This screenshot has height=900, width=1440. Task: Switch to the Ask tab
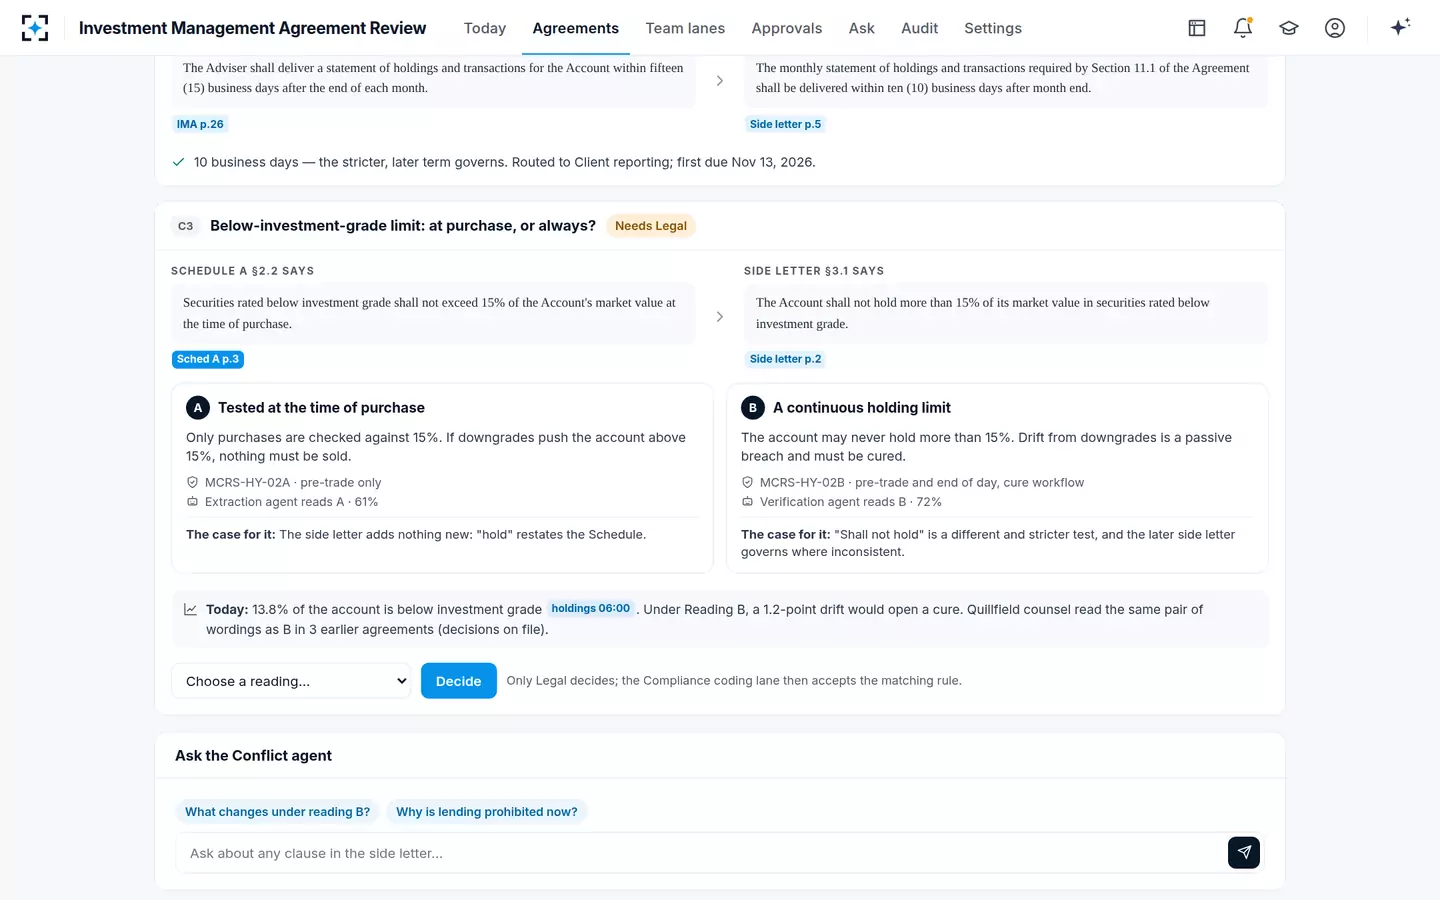[x=862, y=28]
